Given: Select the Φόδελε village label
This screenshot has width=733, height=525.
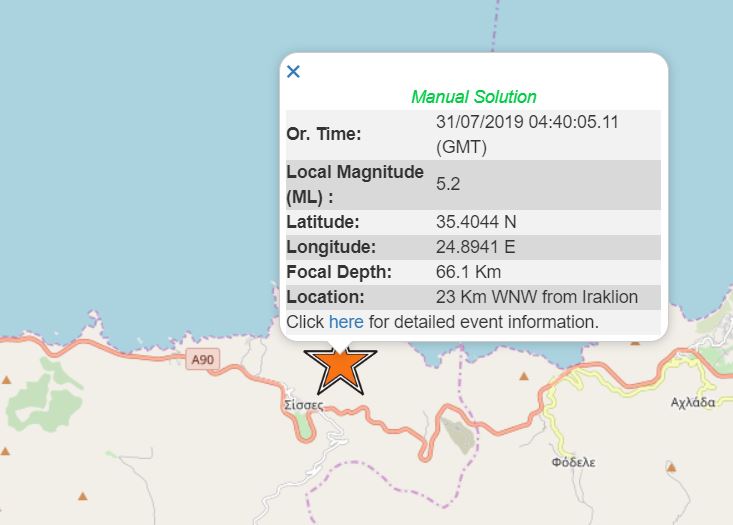Looking at the screenshot, I should click(573, 463).
